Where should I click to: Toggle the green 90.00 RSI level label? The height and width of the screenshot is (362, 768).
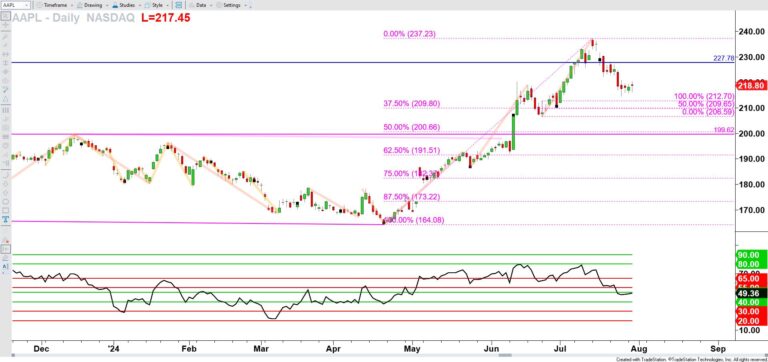[750, 255]
